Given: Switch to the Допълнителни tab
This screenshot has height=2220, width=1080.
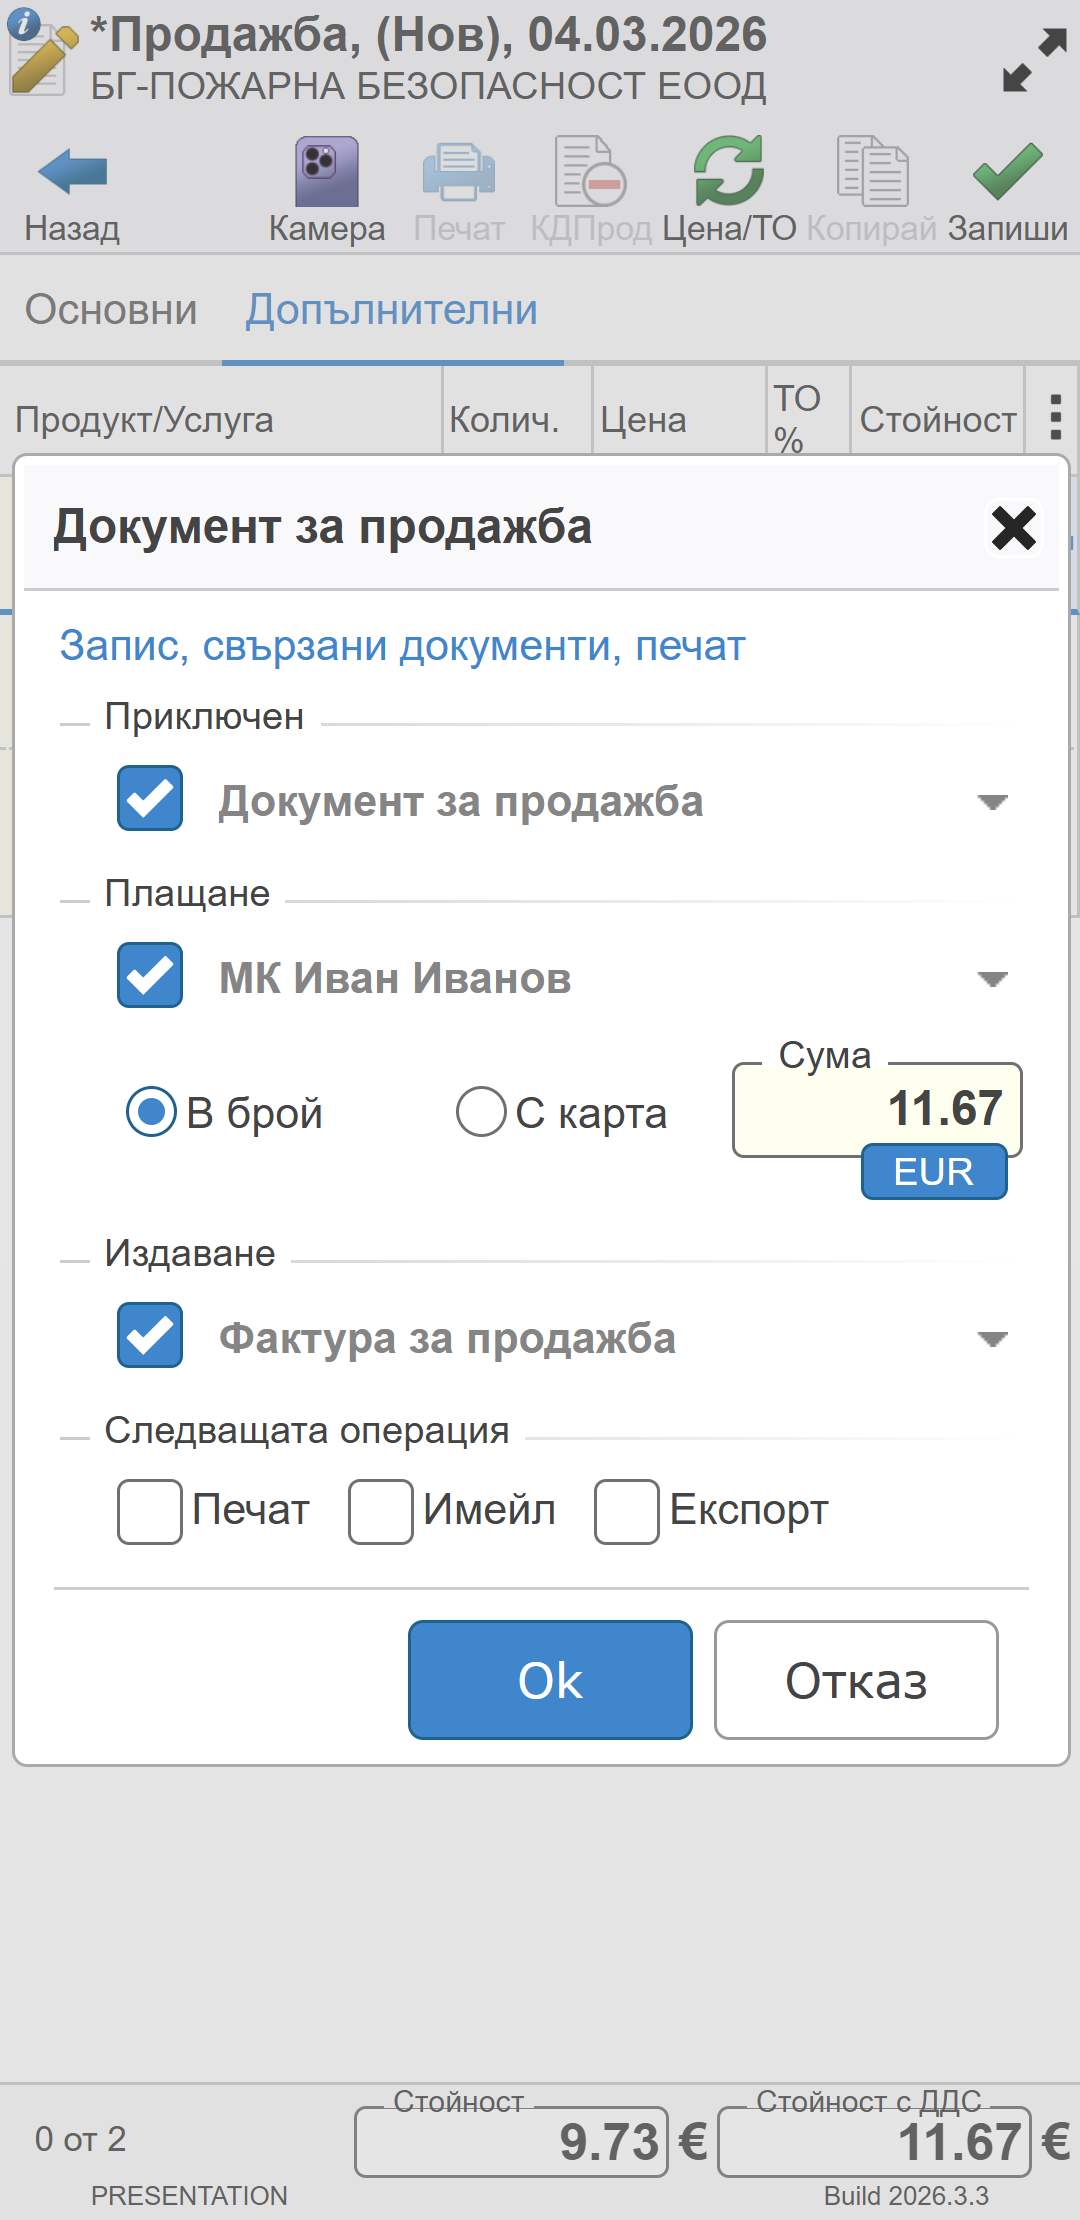Looking at the screenshot, I should [392, 310].
